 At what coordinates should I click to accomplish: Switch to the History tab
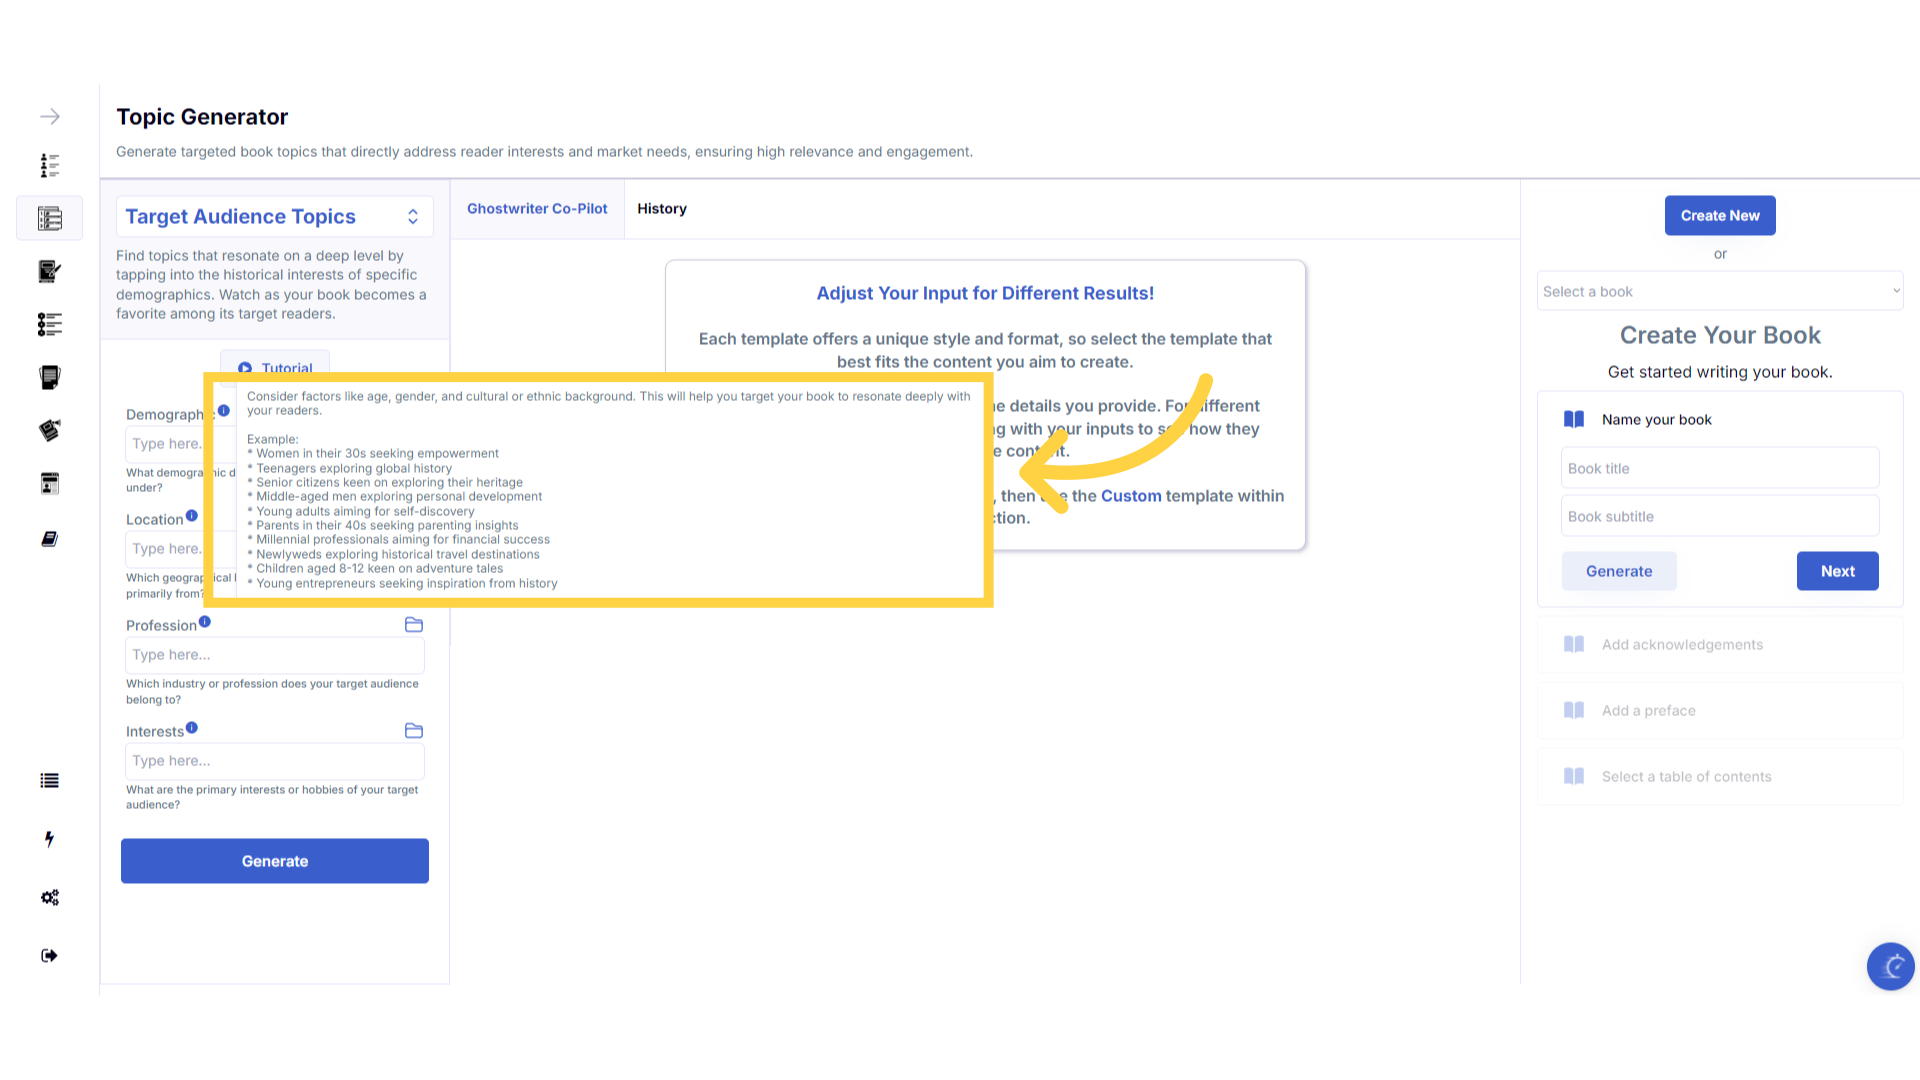point(662,209)
